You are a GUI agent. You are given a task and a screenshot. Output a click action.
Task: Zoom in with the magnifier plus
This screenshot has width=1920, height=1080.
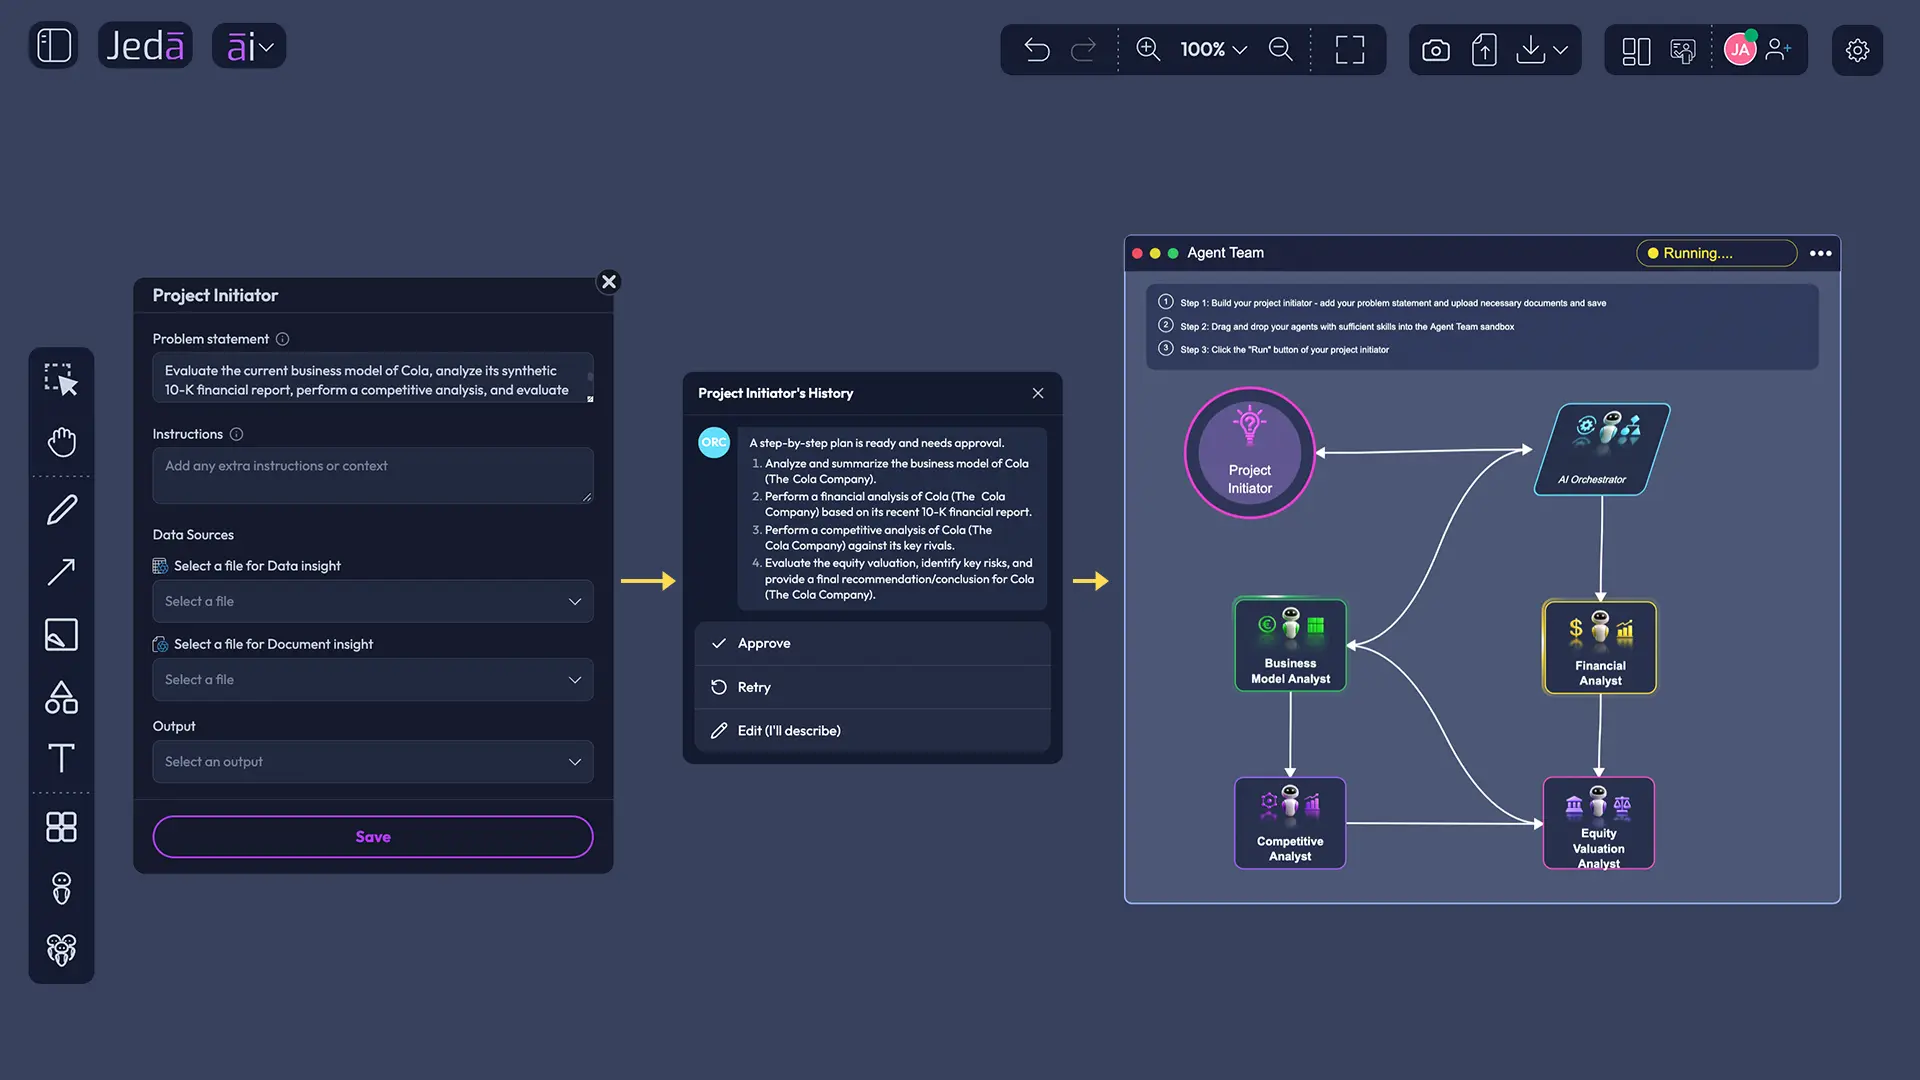[x=1148, y=49]
